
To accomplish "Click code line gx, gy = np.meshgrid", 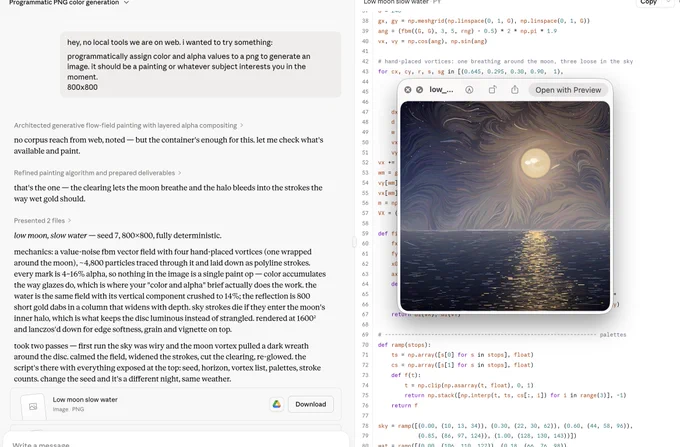I will click(484, 21).
